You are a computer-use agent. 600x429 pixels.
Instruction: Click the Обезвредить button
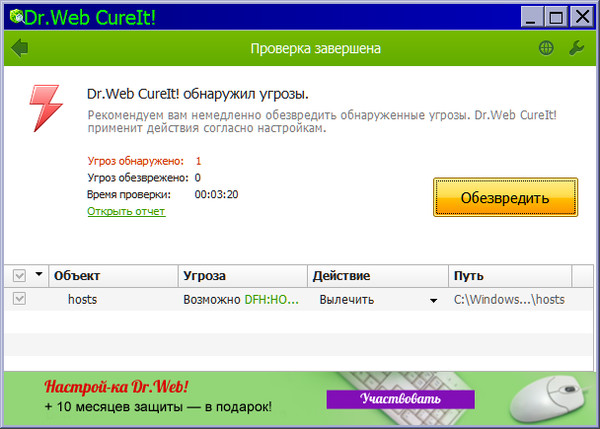(505, 197)
